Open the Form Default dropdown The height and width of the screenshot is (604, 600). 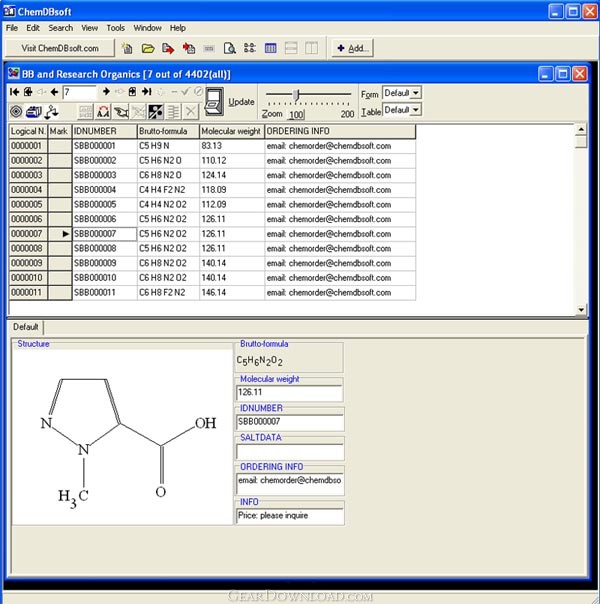click(416, 93)
